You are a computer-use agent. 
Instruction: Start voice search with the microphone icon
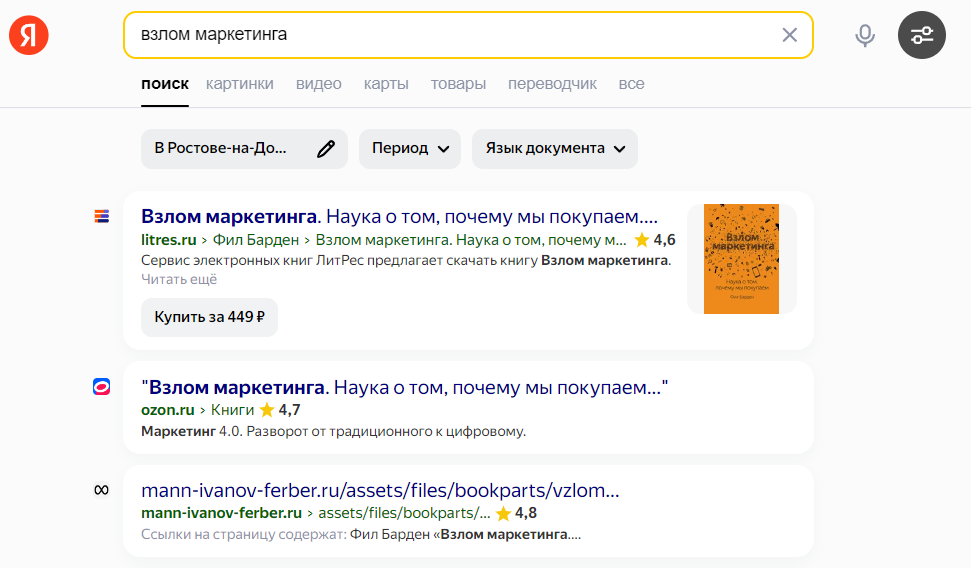click(x=864, y=35)
